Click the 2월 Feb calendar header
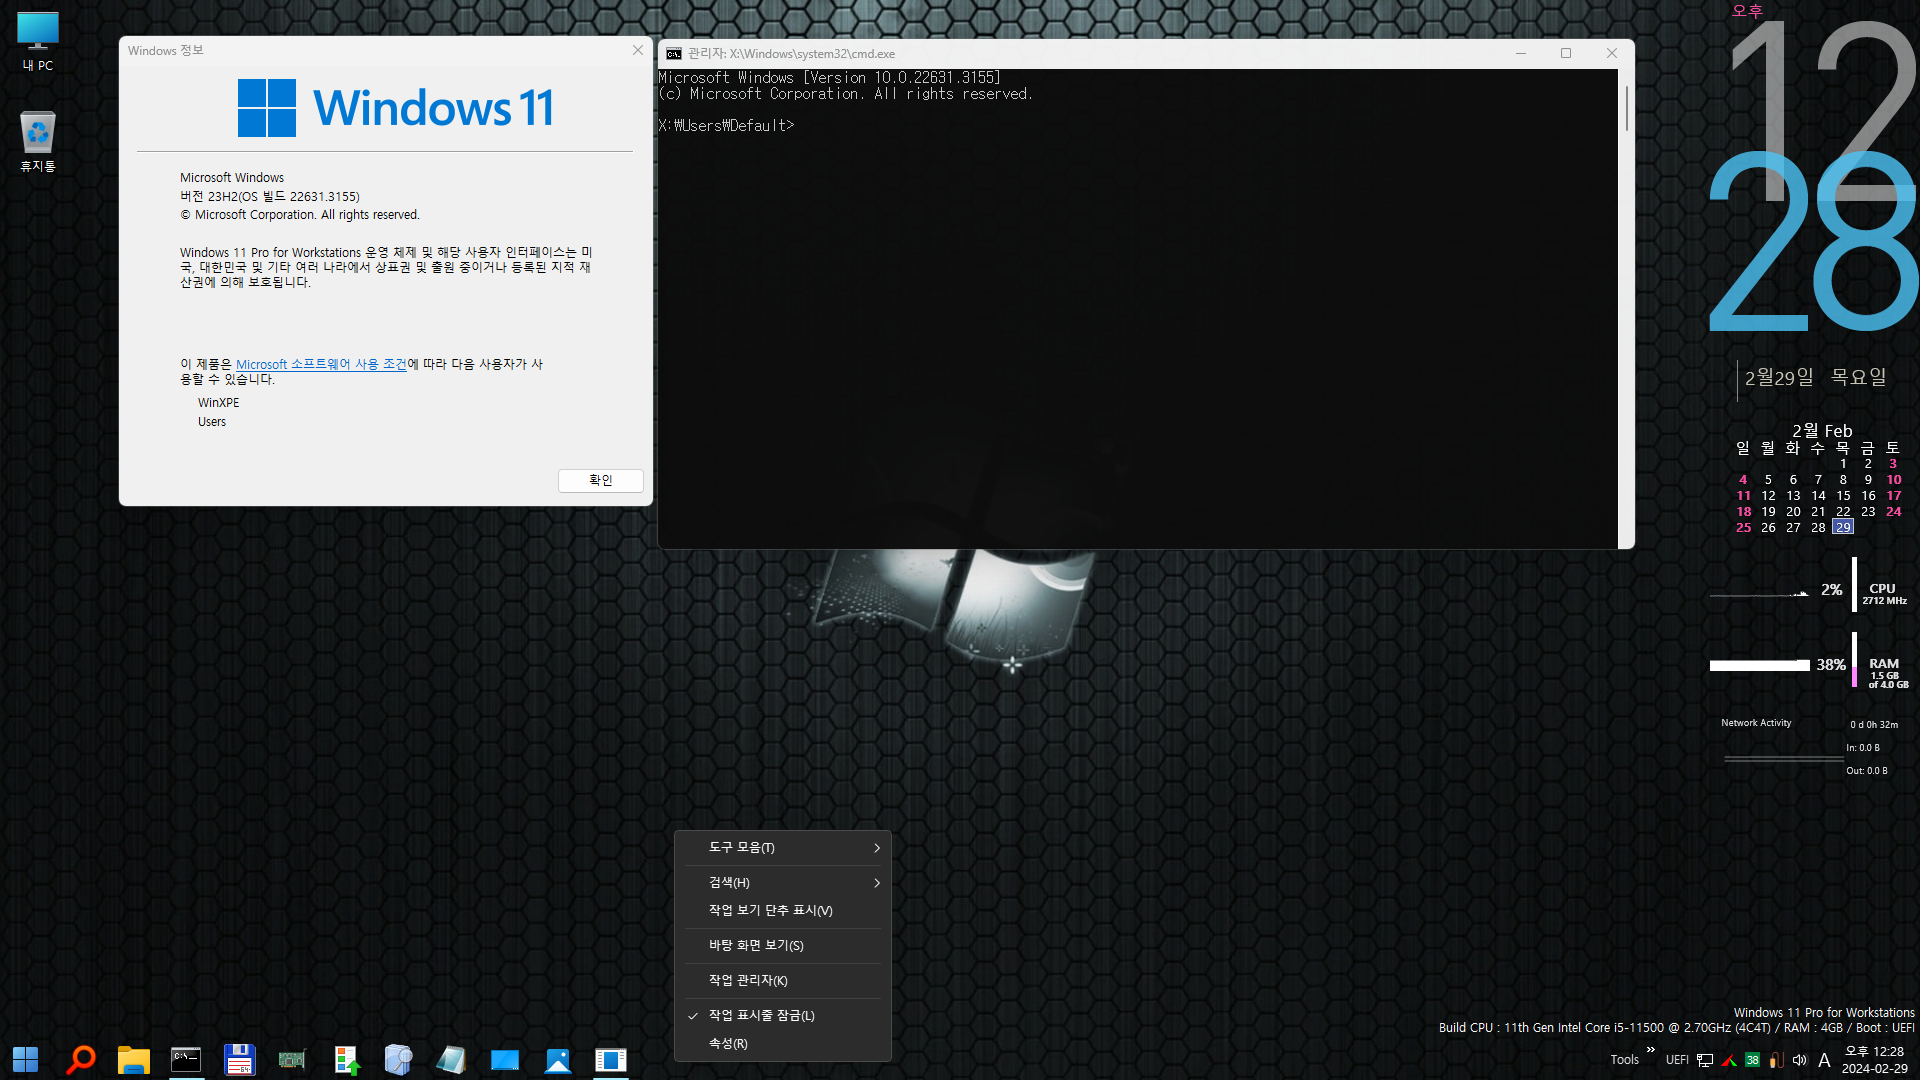Viewport: 1920px width, 1080px height. (1821, 431)
